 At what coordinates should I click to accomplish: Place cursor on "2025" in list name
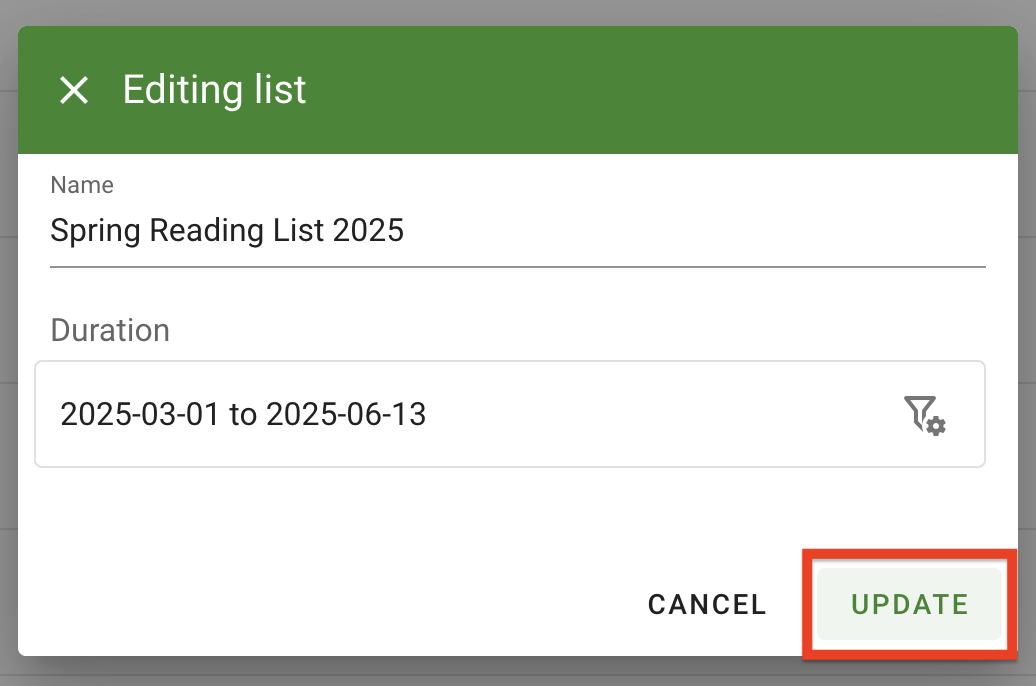[x=368, y=232]
